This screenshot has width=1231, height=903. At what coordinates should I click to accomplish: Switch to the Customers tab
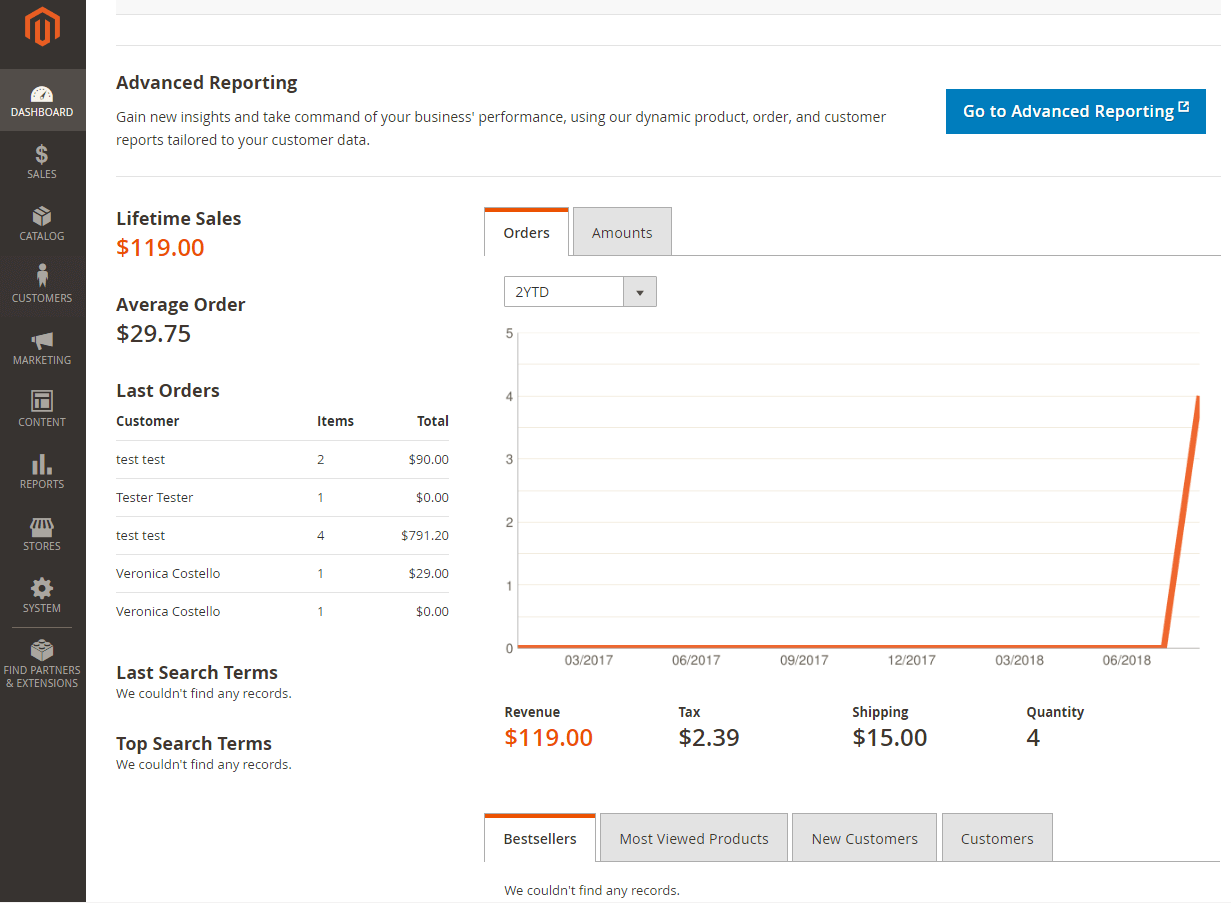pyautogui.click(x=996, y=837)
